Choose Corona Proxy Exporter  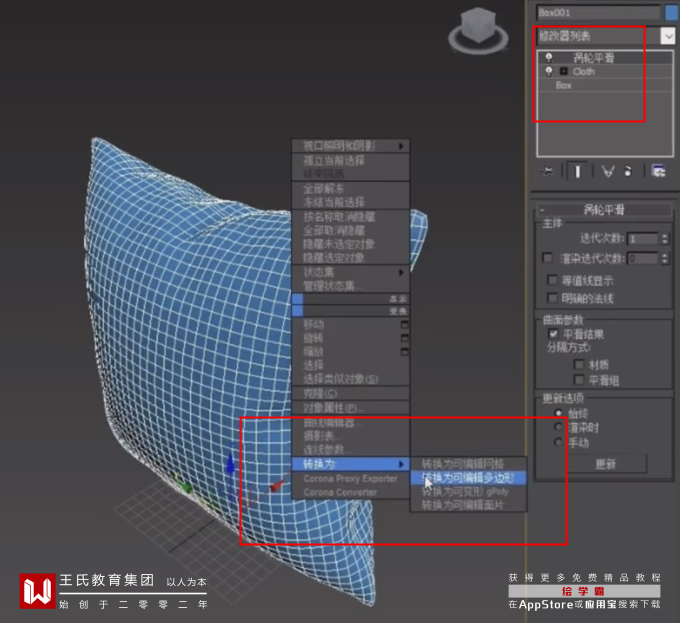coord(350,479)
